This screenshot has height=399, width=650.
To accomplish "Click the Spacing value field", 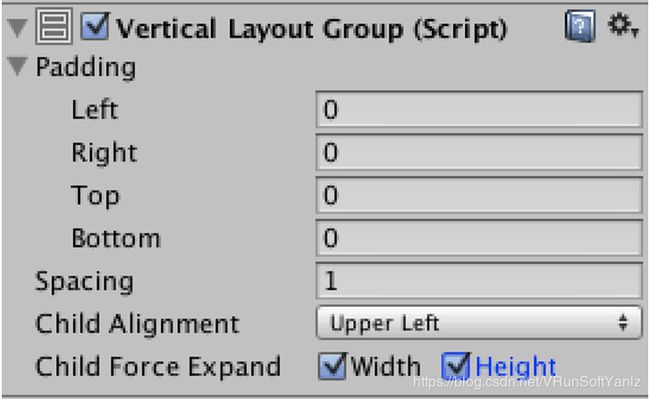I will click(479, 281).
